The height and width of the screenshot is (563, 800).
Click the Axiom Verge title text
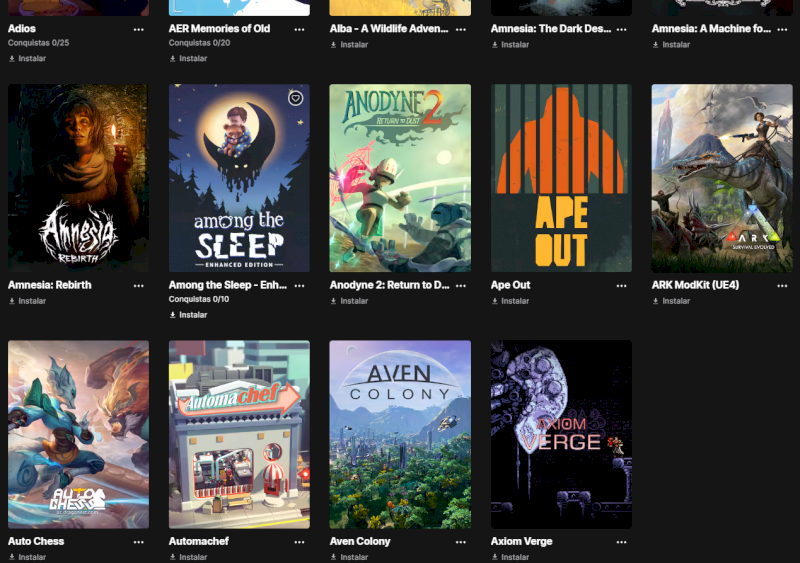[521, 542]
